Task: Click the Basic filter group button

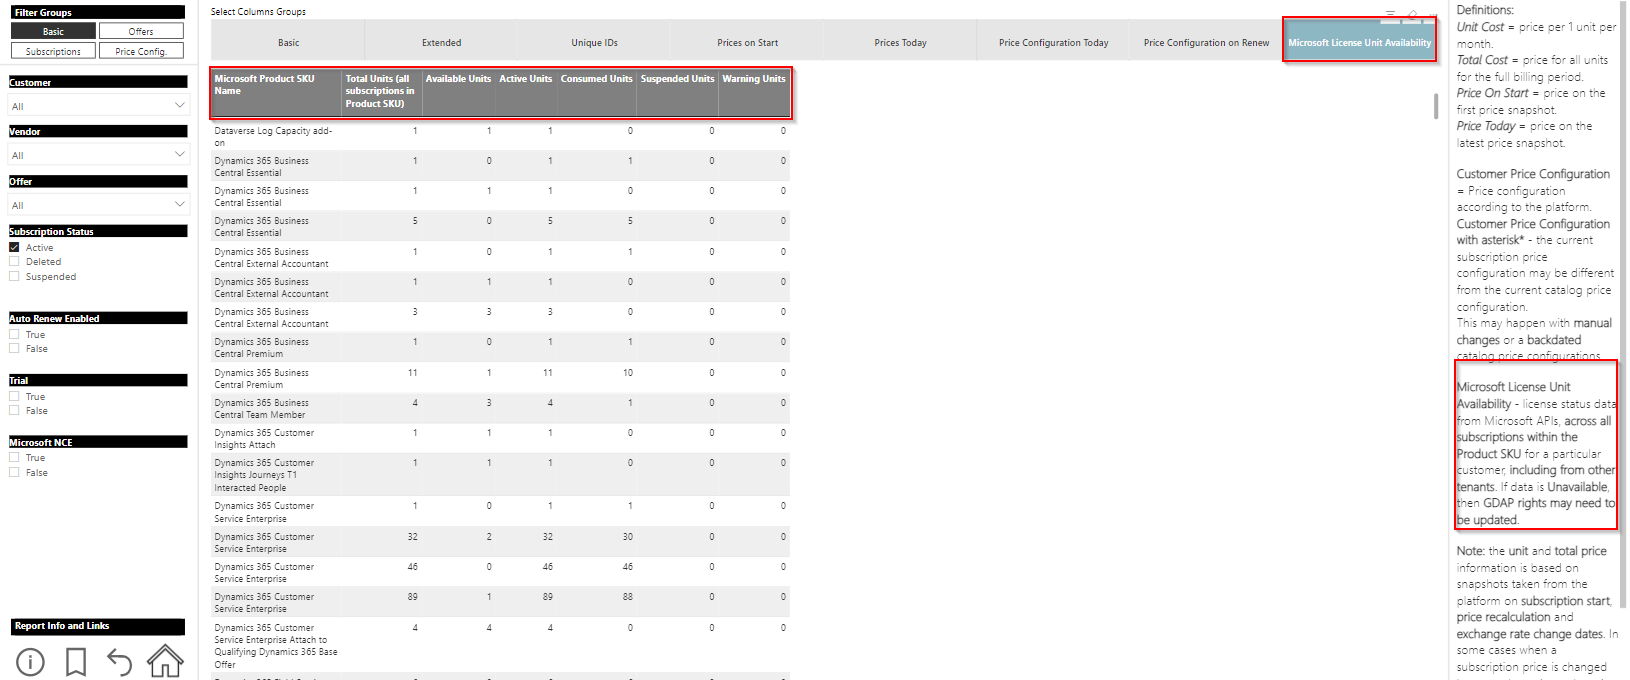Action: click(53, 31)
